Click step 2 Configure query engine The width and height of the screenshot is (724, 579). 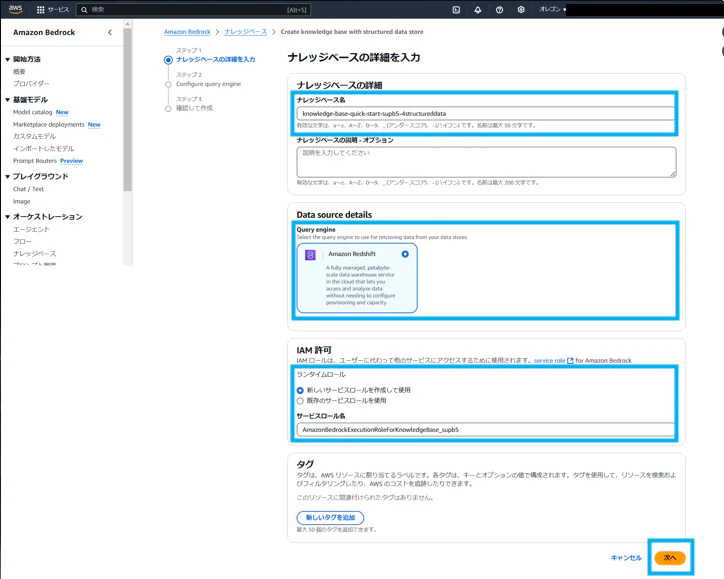(208, 84)
